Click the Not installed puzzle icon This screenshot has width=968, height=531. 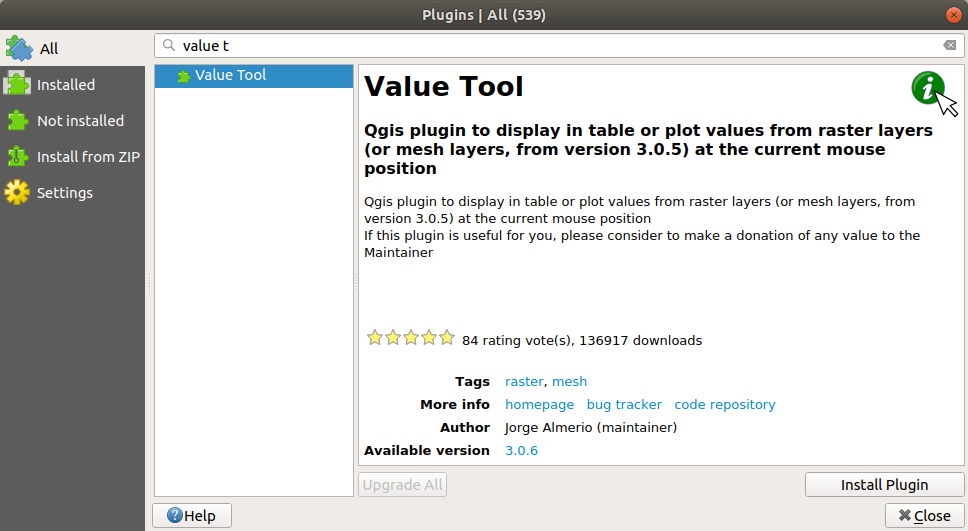[x=19, y=121]
